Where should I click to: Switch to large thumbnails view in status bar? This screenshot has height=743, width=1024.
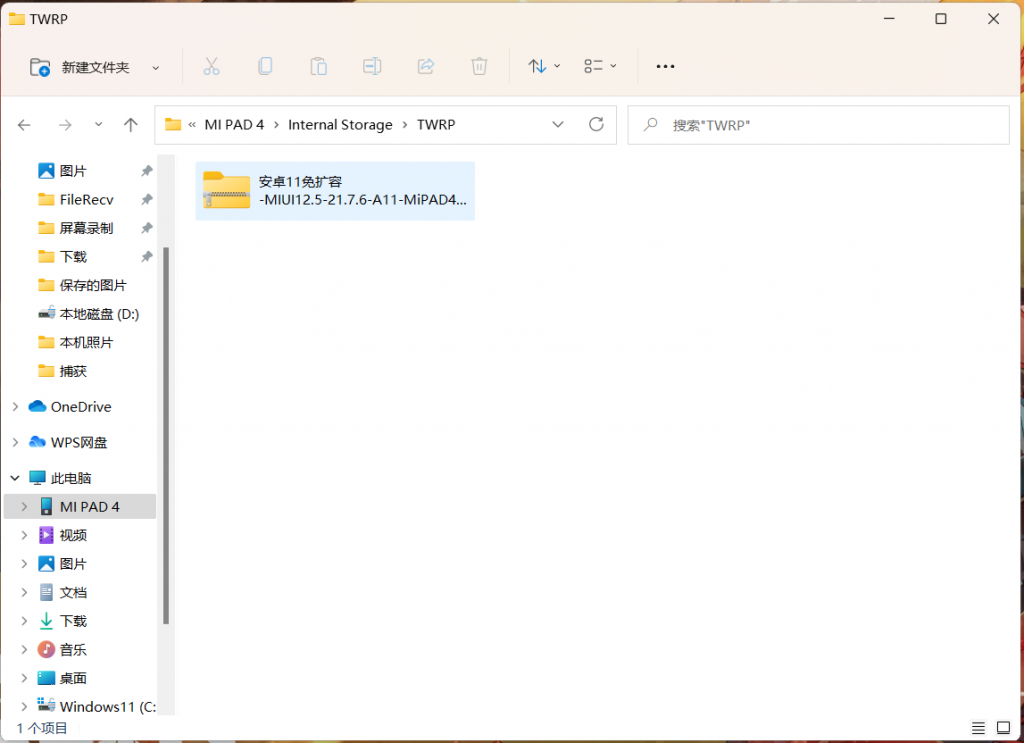[1003, 727]
